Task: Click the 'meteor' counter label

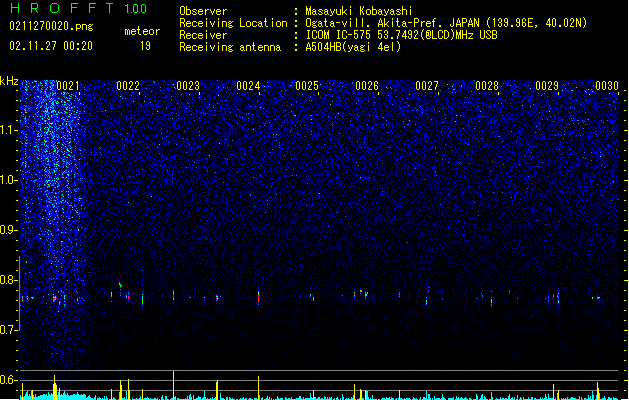Action: 142,31
